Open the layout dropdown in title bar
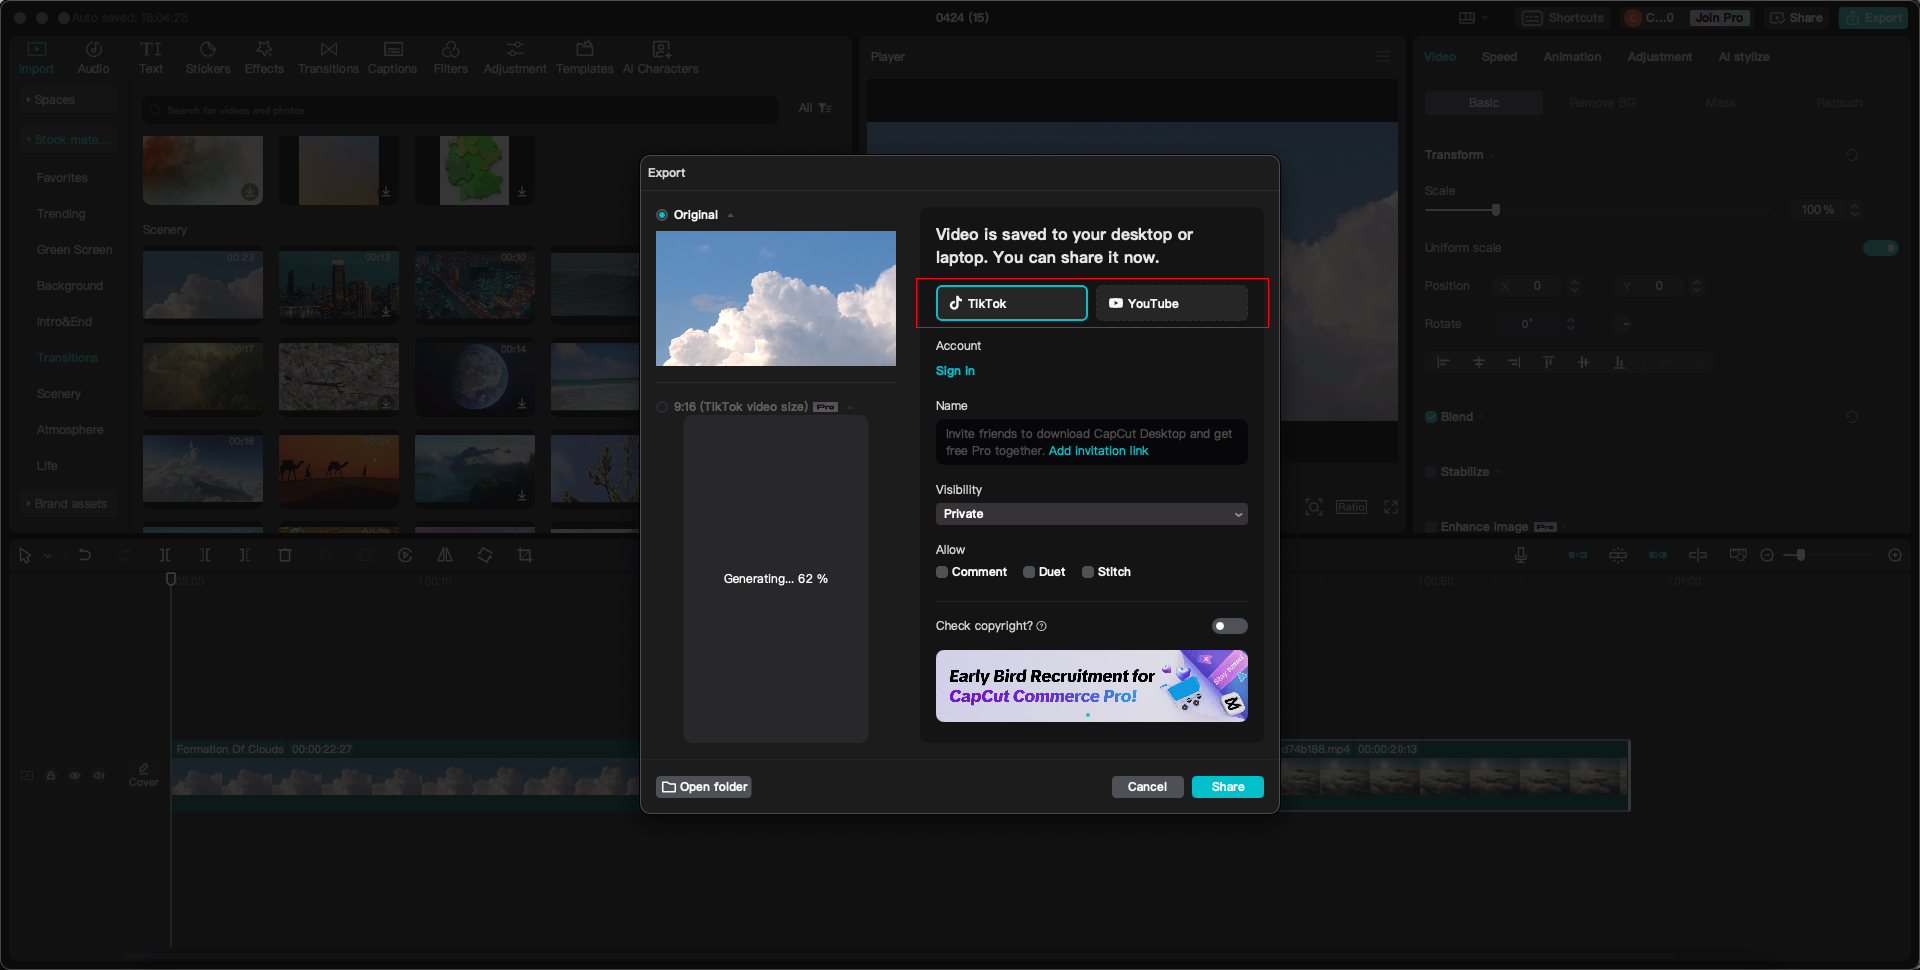This screenshot has height=970, width=1920. 1473,18
